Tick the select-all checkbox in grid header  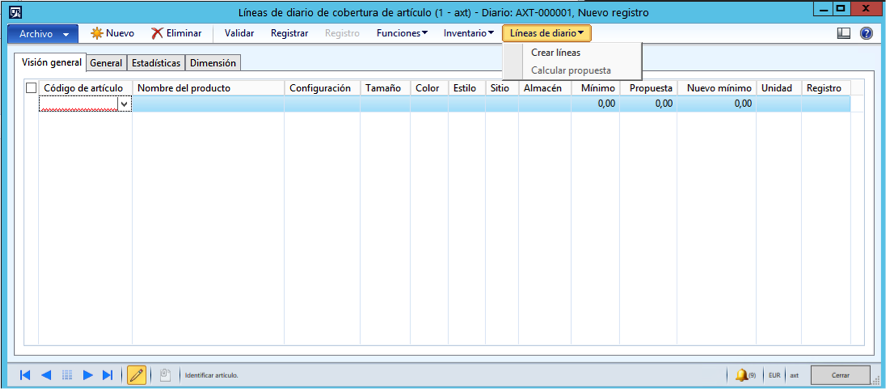[31, 88]
